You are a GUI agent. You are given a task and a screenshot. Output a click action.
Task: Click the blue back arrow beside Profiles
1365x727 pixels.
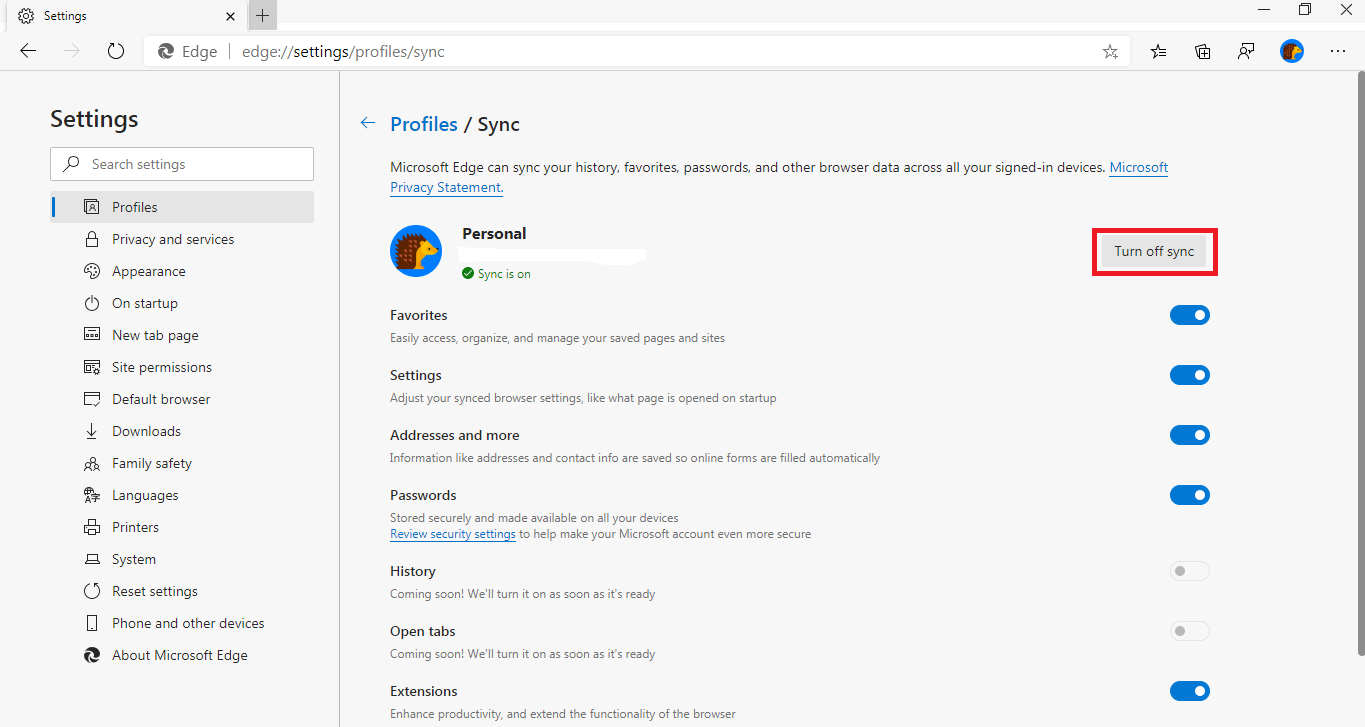368,123
